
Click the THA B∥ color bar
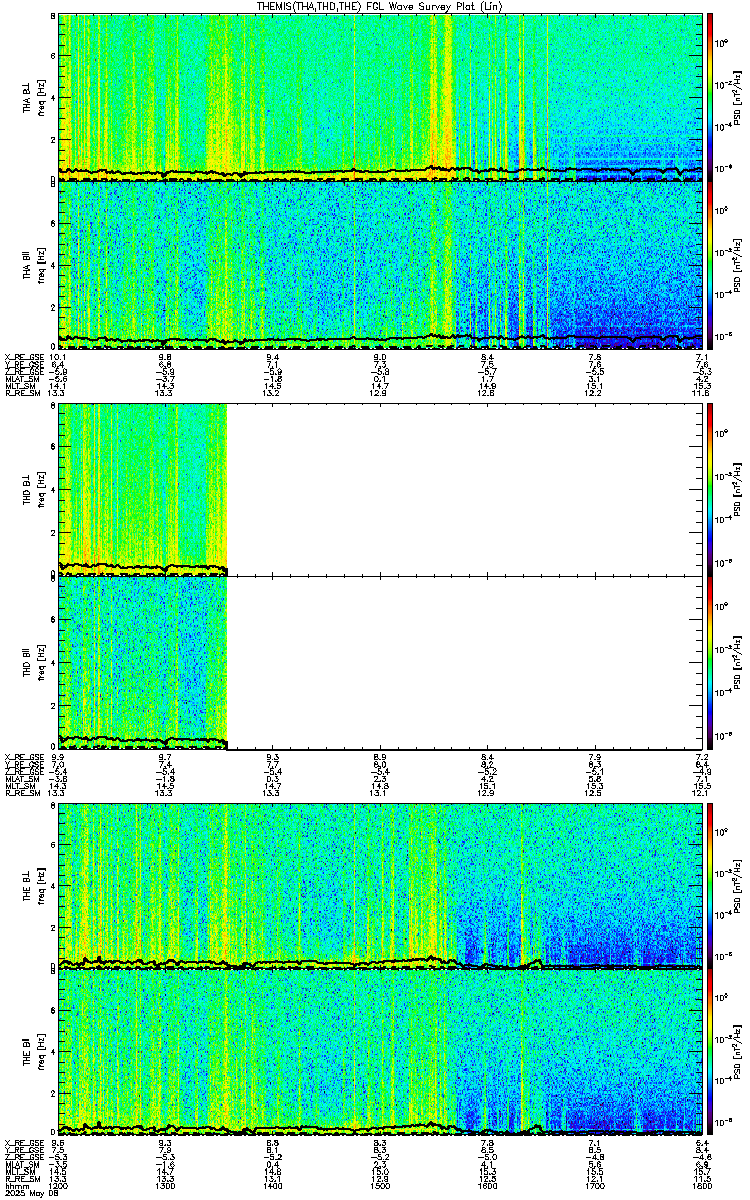[x=711, y=264]
